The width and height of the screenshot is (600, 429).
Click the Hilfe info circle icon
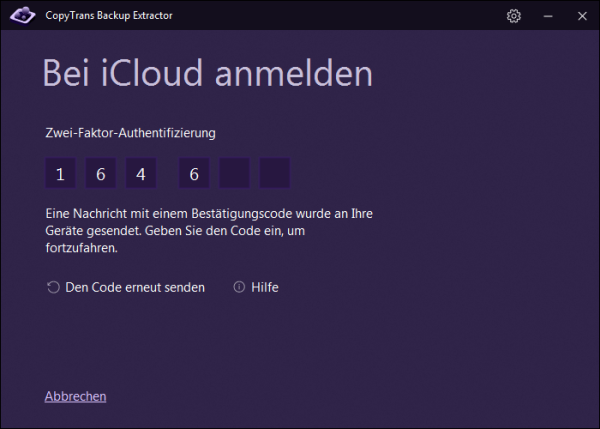pyautogui.click(x=239, y=287)
